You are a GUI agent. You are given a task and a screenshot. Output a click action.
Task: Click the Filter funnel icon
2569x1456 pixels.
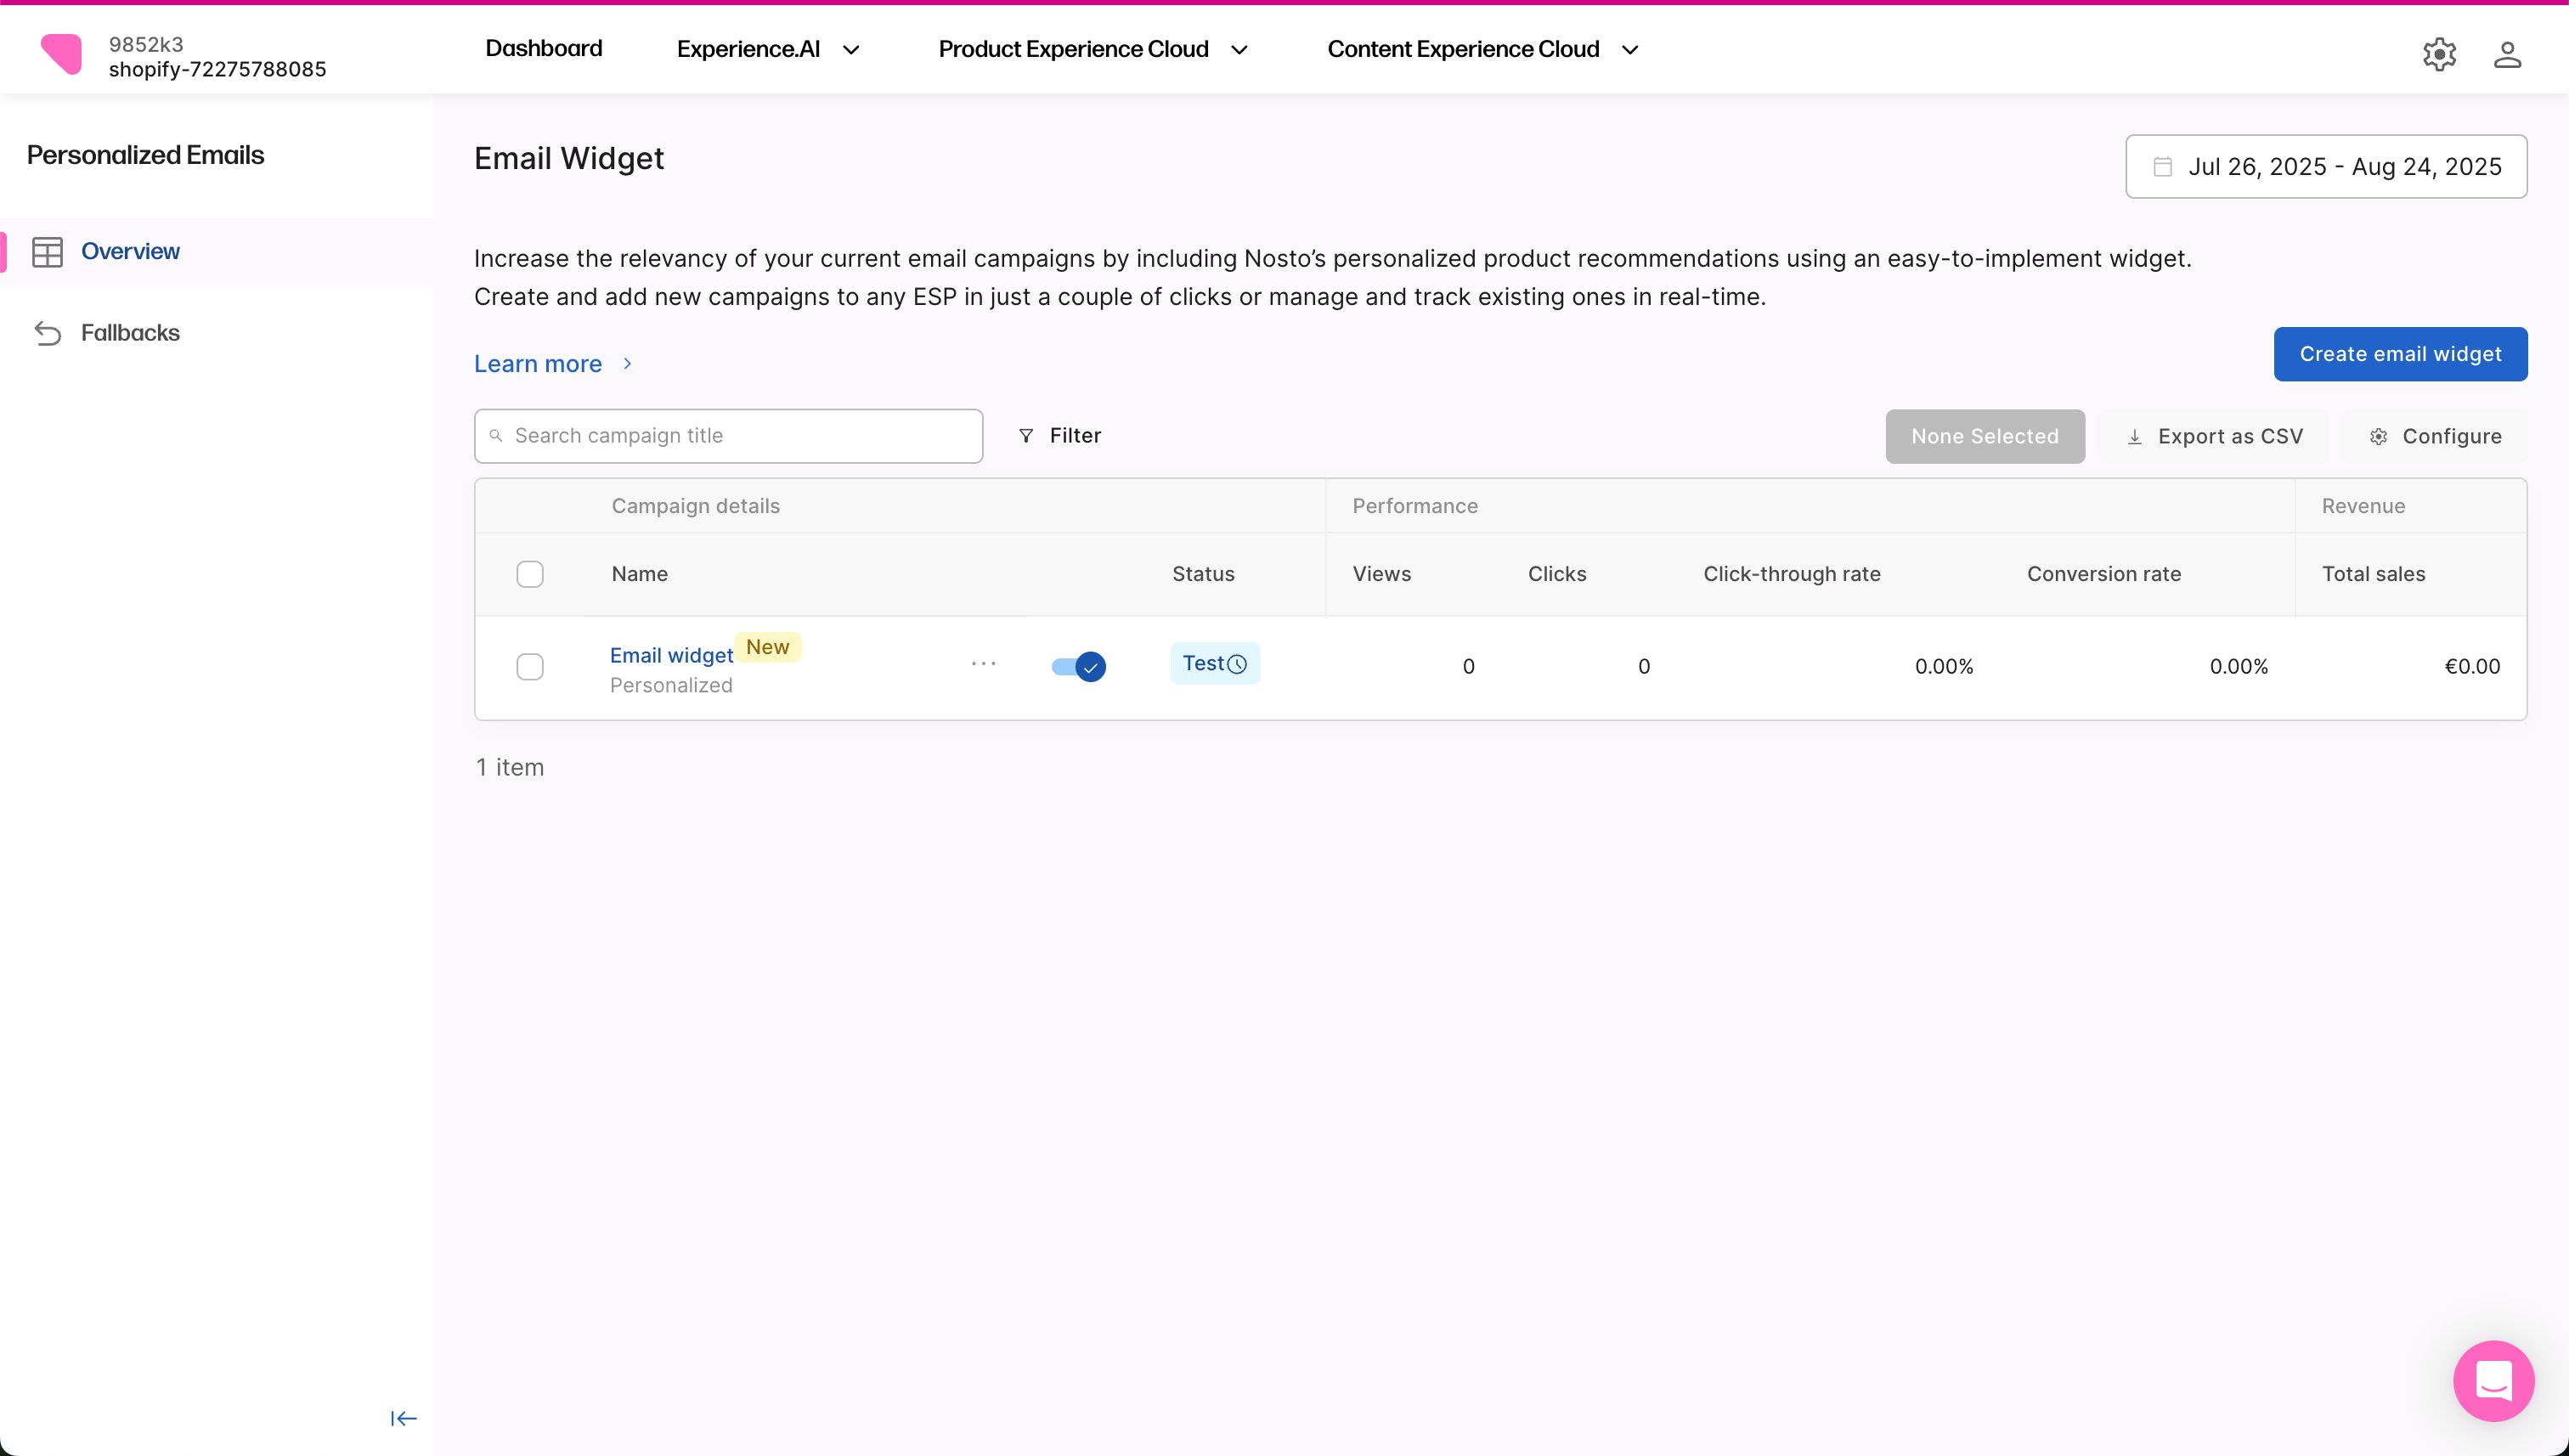[x=1025, y=436]
